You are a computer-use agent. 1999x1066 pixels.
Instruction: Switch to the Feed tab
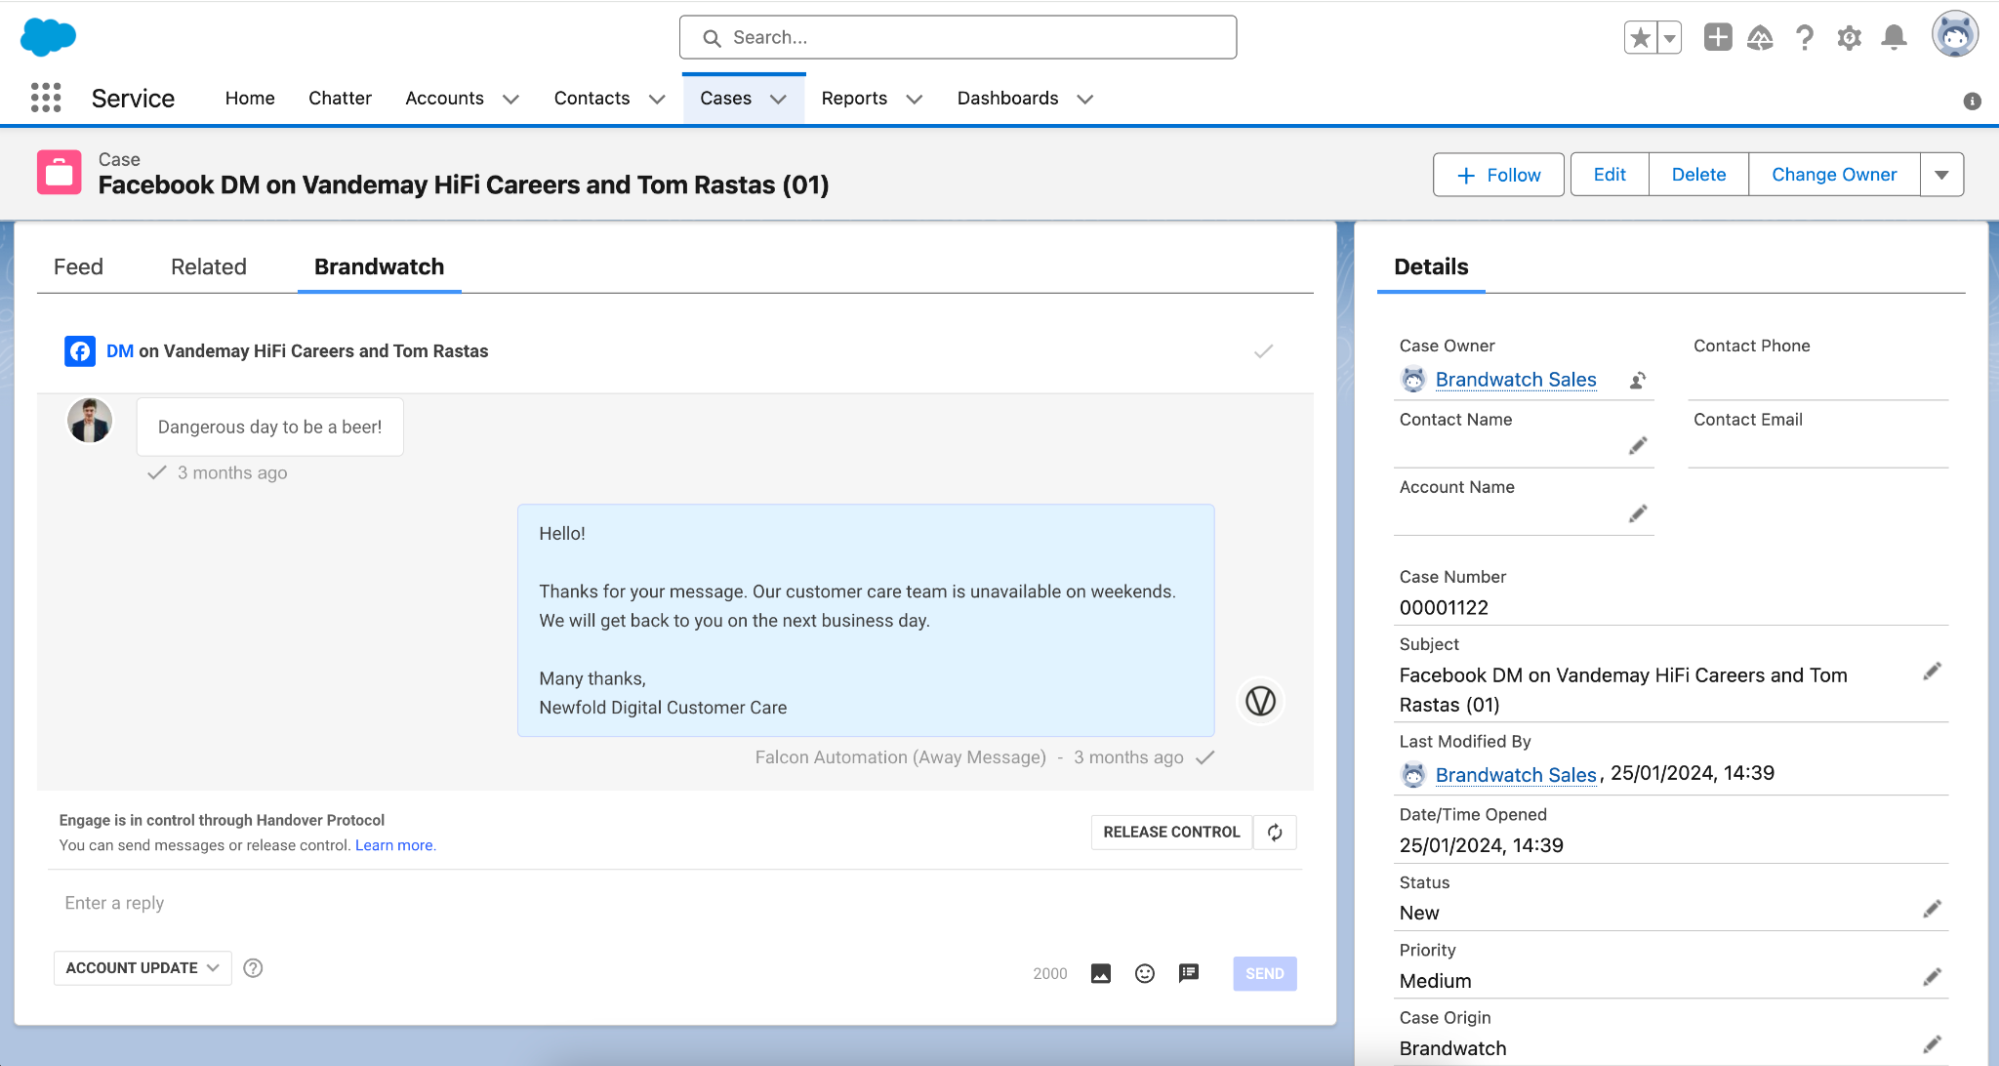[78, 267]
